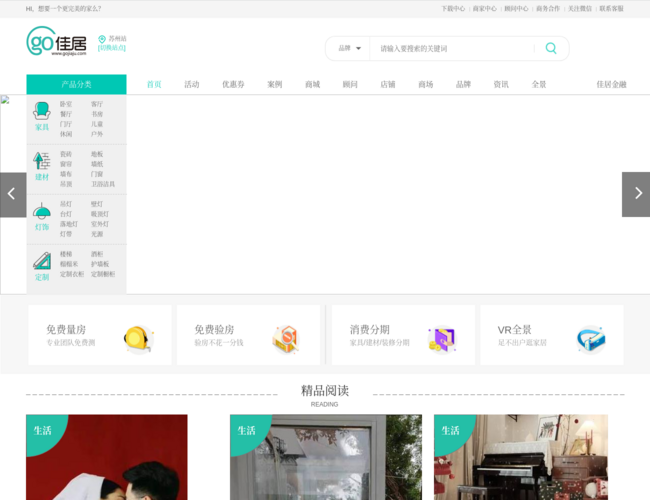Viewport: 650px width, 500px height.
Task: Open the 品牌 search type dropdown
Action: point(349,48)
